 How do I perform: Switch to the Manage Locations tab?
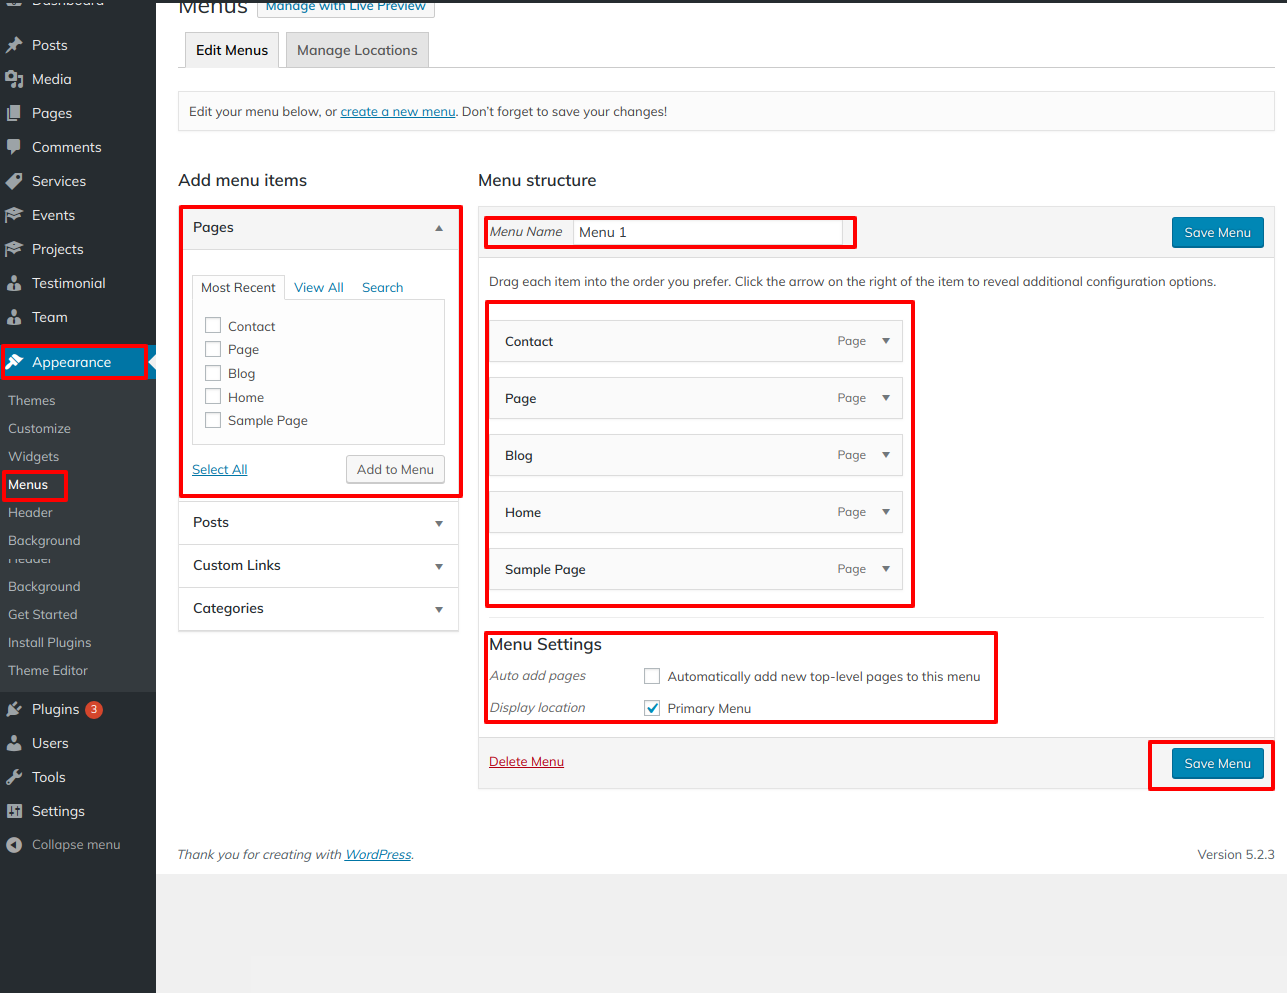[x=357, y=50]
